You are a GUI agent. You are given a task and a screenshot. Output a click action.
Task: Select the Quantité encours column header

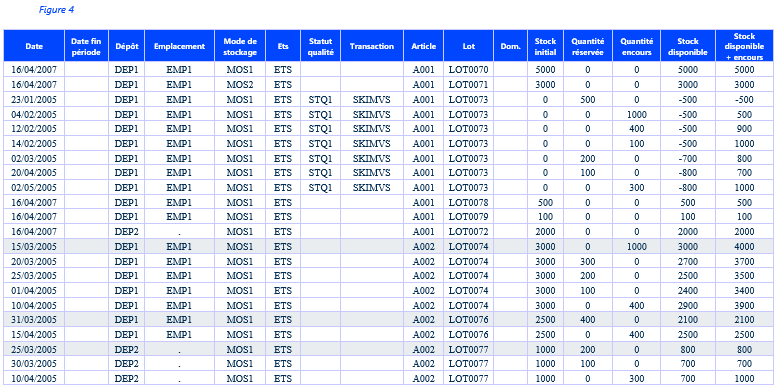[x=636, y=46]
